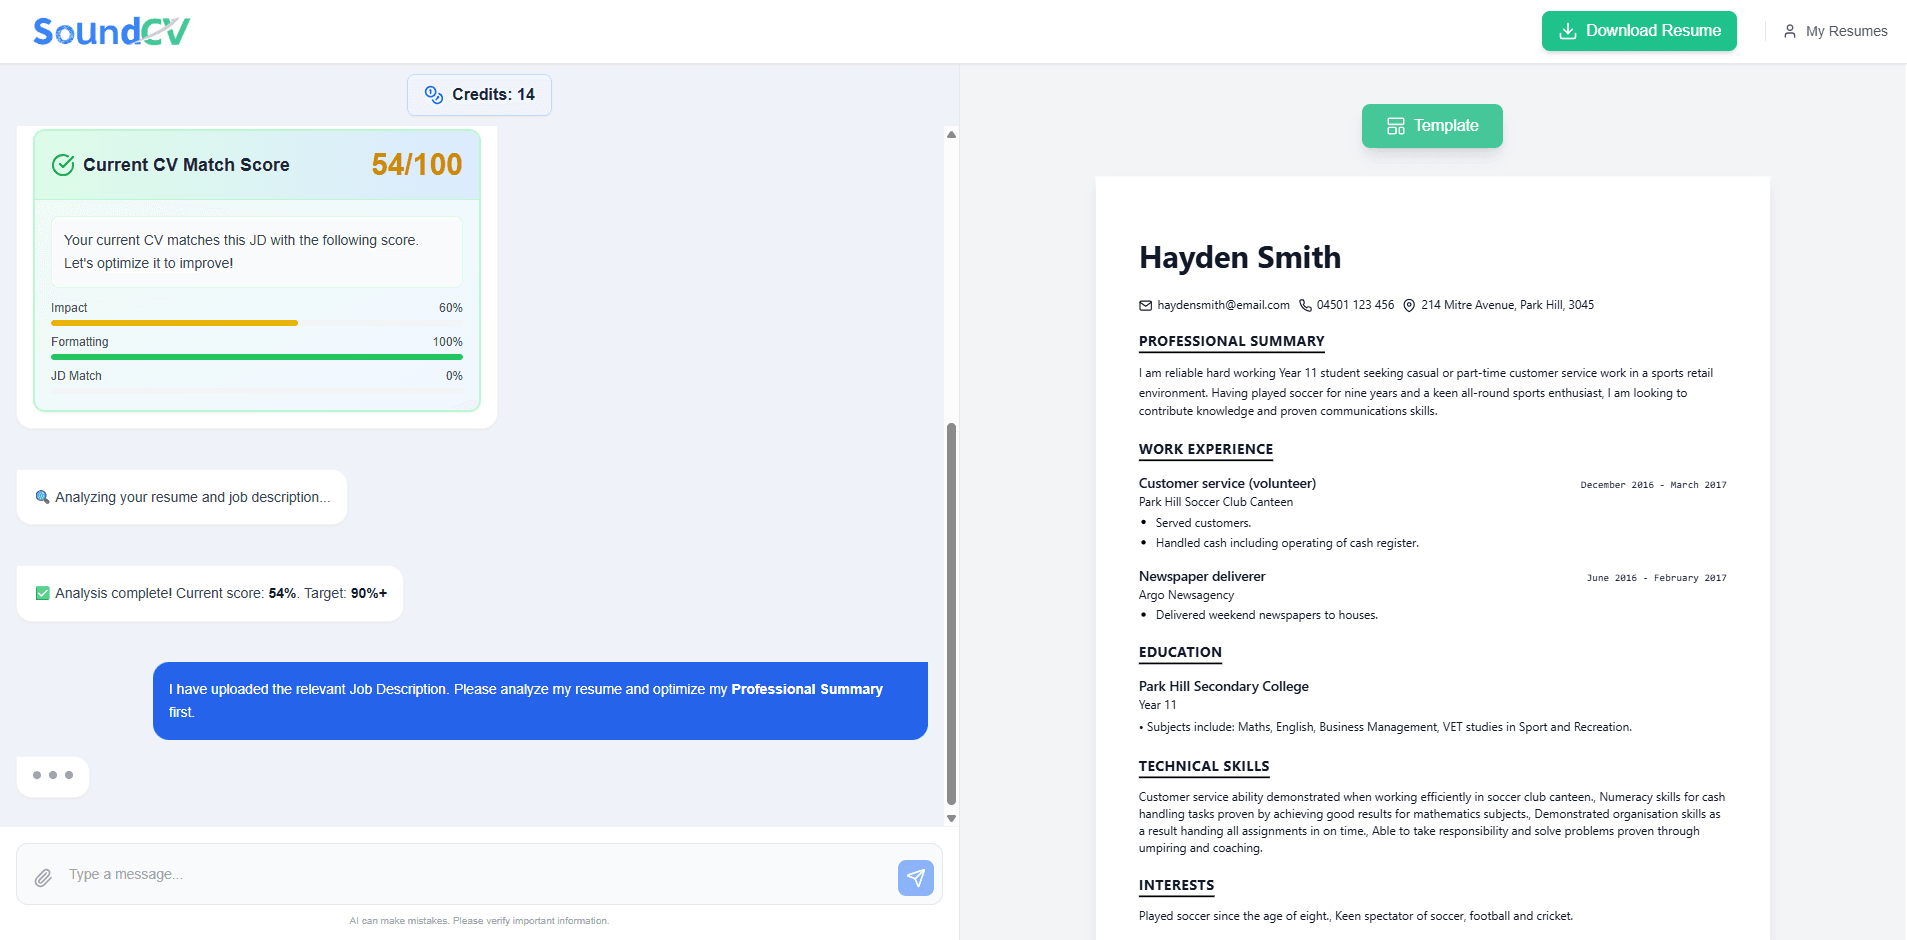Click the coin icon next to Credits
The width and height of the screenshot is (1907, 940).
(x=433, y=94)
